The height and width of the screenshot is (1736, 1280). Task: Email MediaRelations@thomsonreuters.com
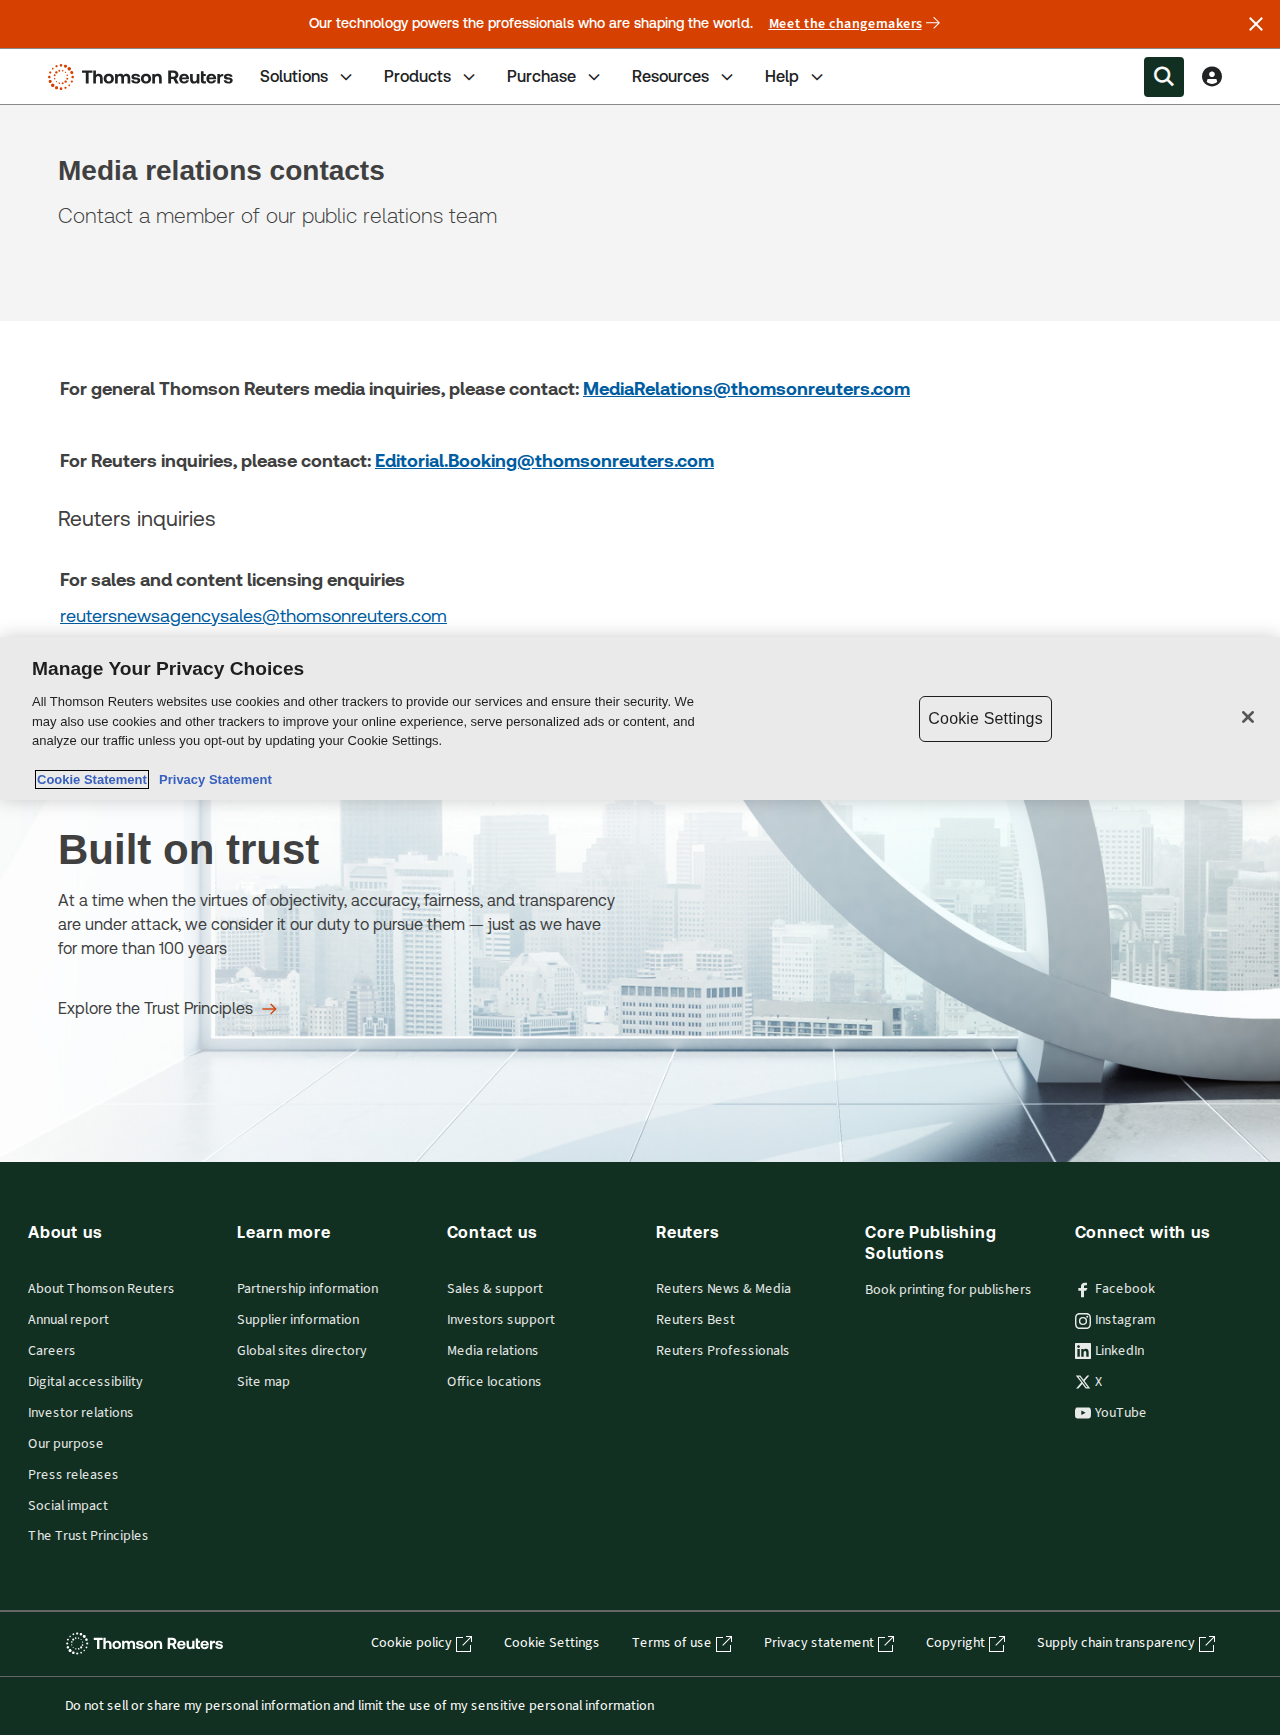click(x=746, y=389)
